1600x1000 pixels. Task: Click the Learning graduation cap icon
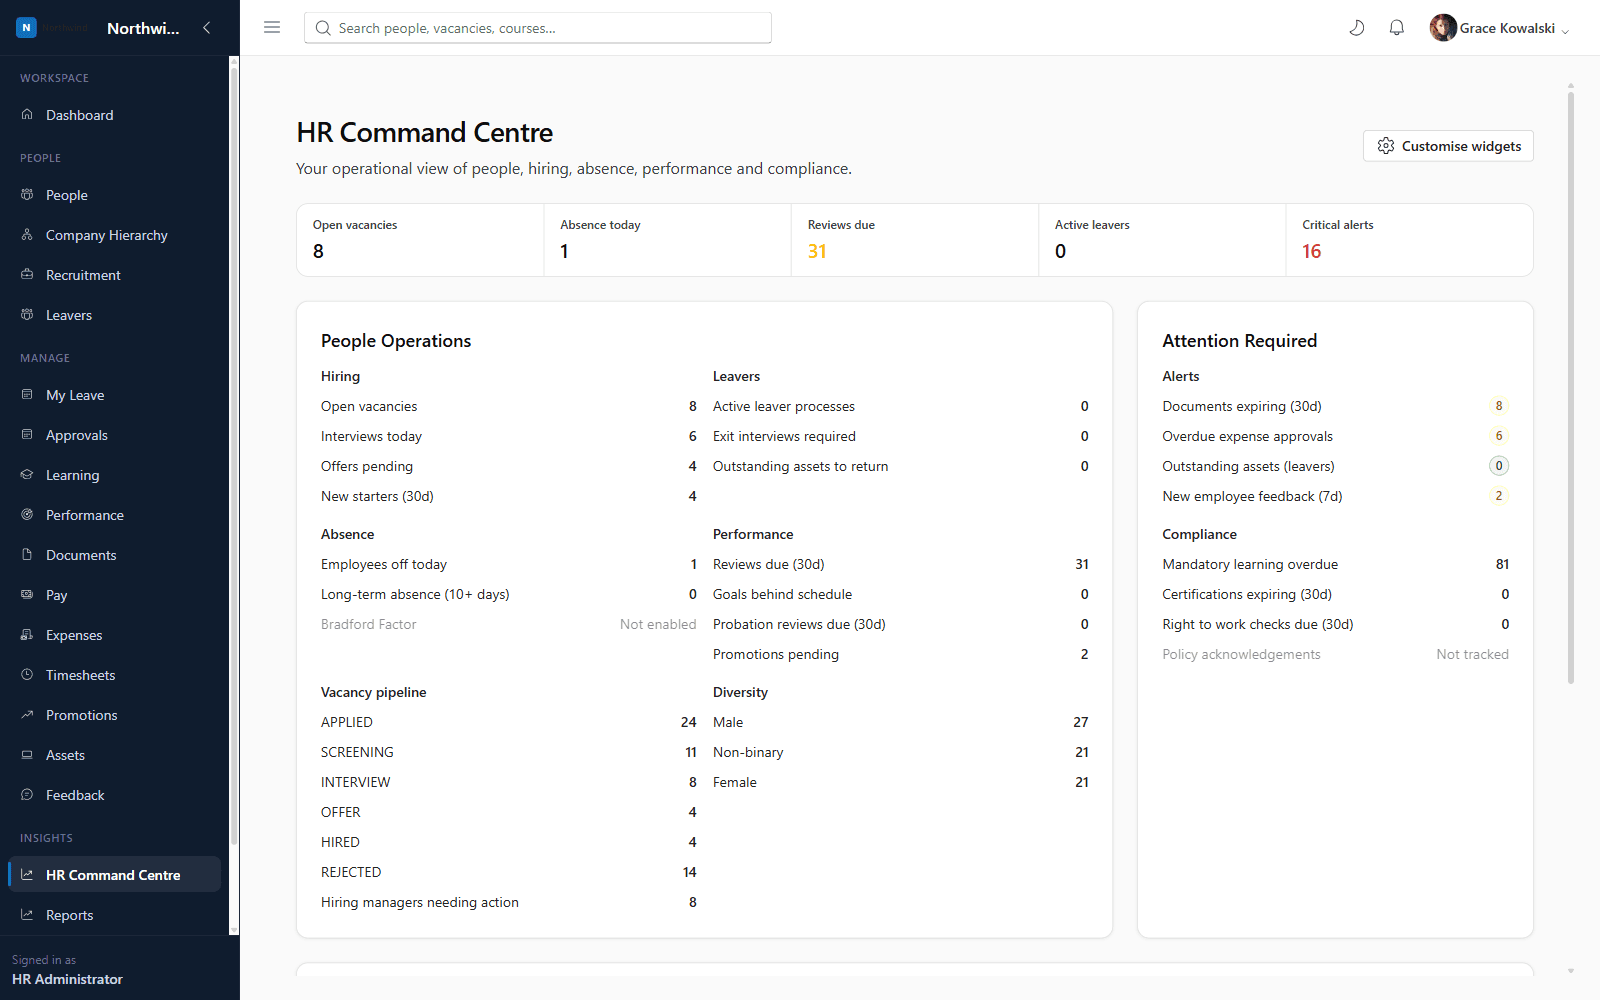pyautogui.click(x=27, y=475)
